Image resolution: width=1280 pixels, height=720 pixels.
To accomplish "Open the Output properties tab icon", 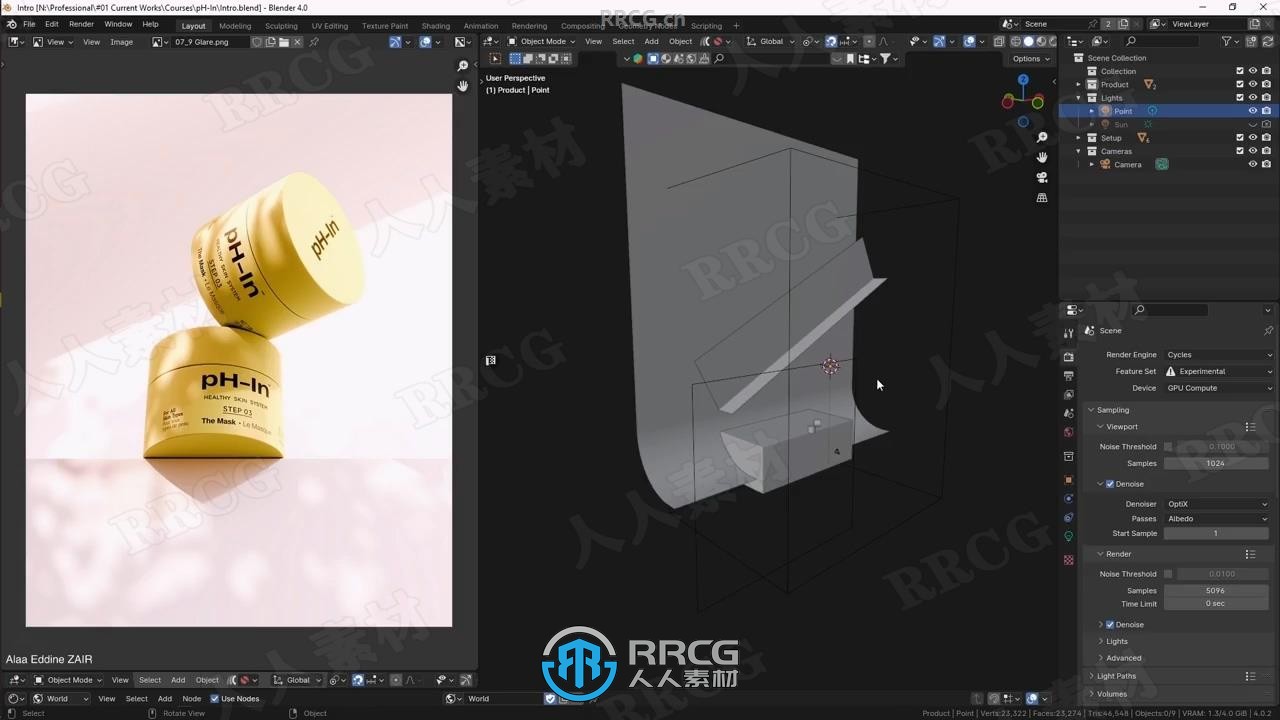I will [x=1068, y=376].
